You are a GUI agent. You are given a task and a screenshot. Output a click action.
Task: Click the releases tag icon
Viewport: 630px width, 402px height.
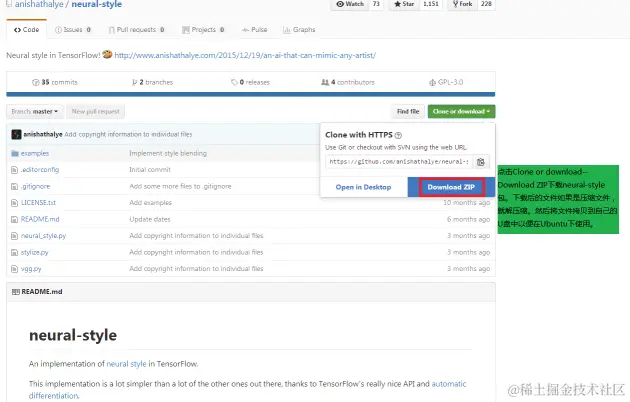click(x=234, y=82)
